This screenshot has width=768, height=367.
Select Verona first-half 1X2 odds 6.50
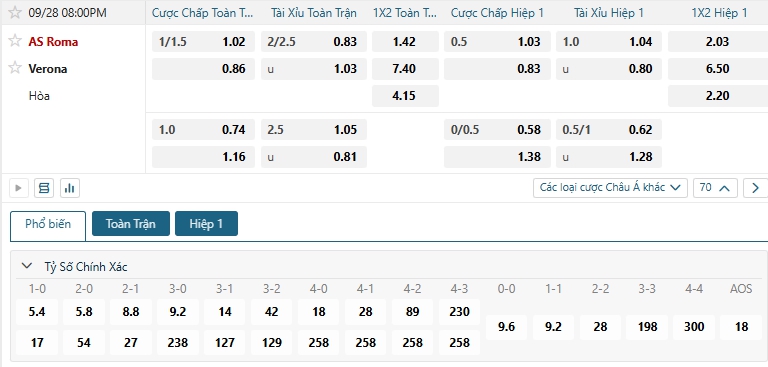tap(718, 69)
